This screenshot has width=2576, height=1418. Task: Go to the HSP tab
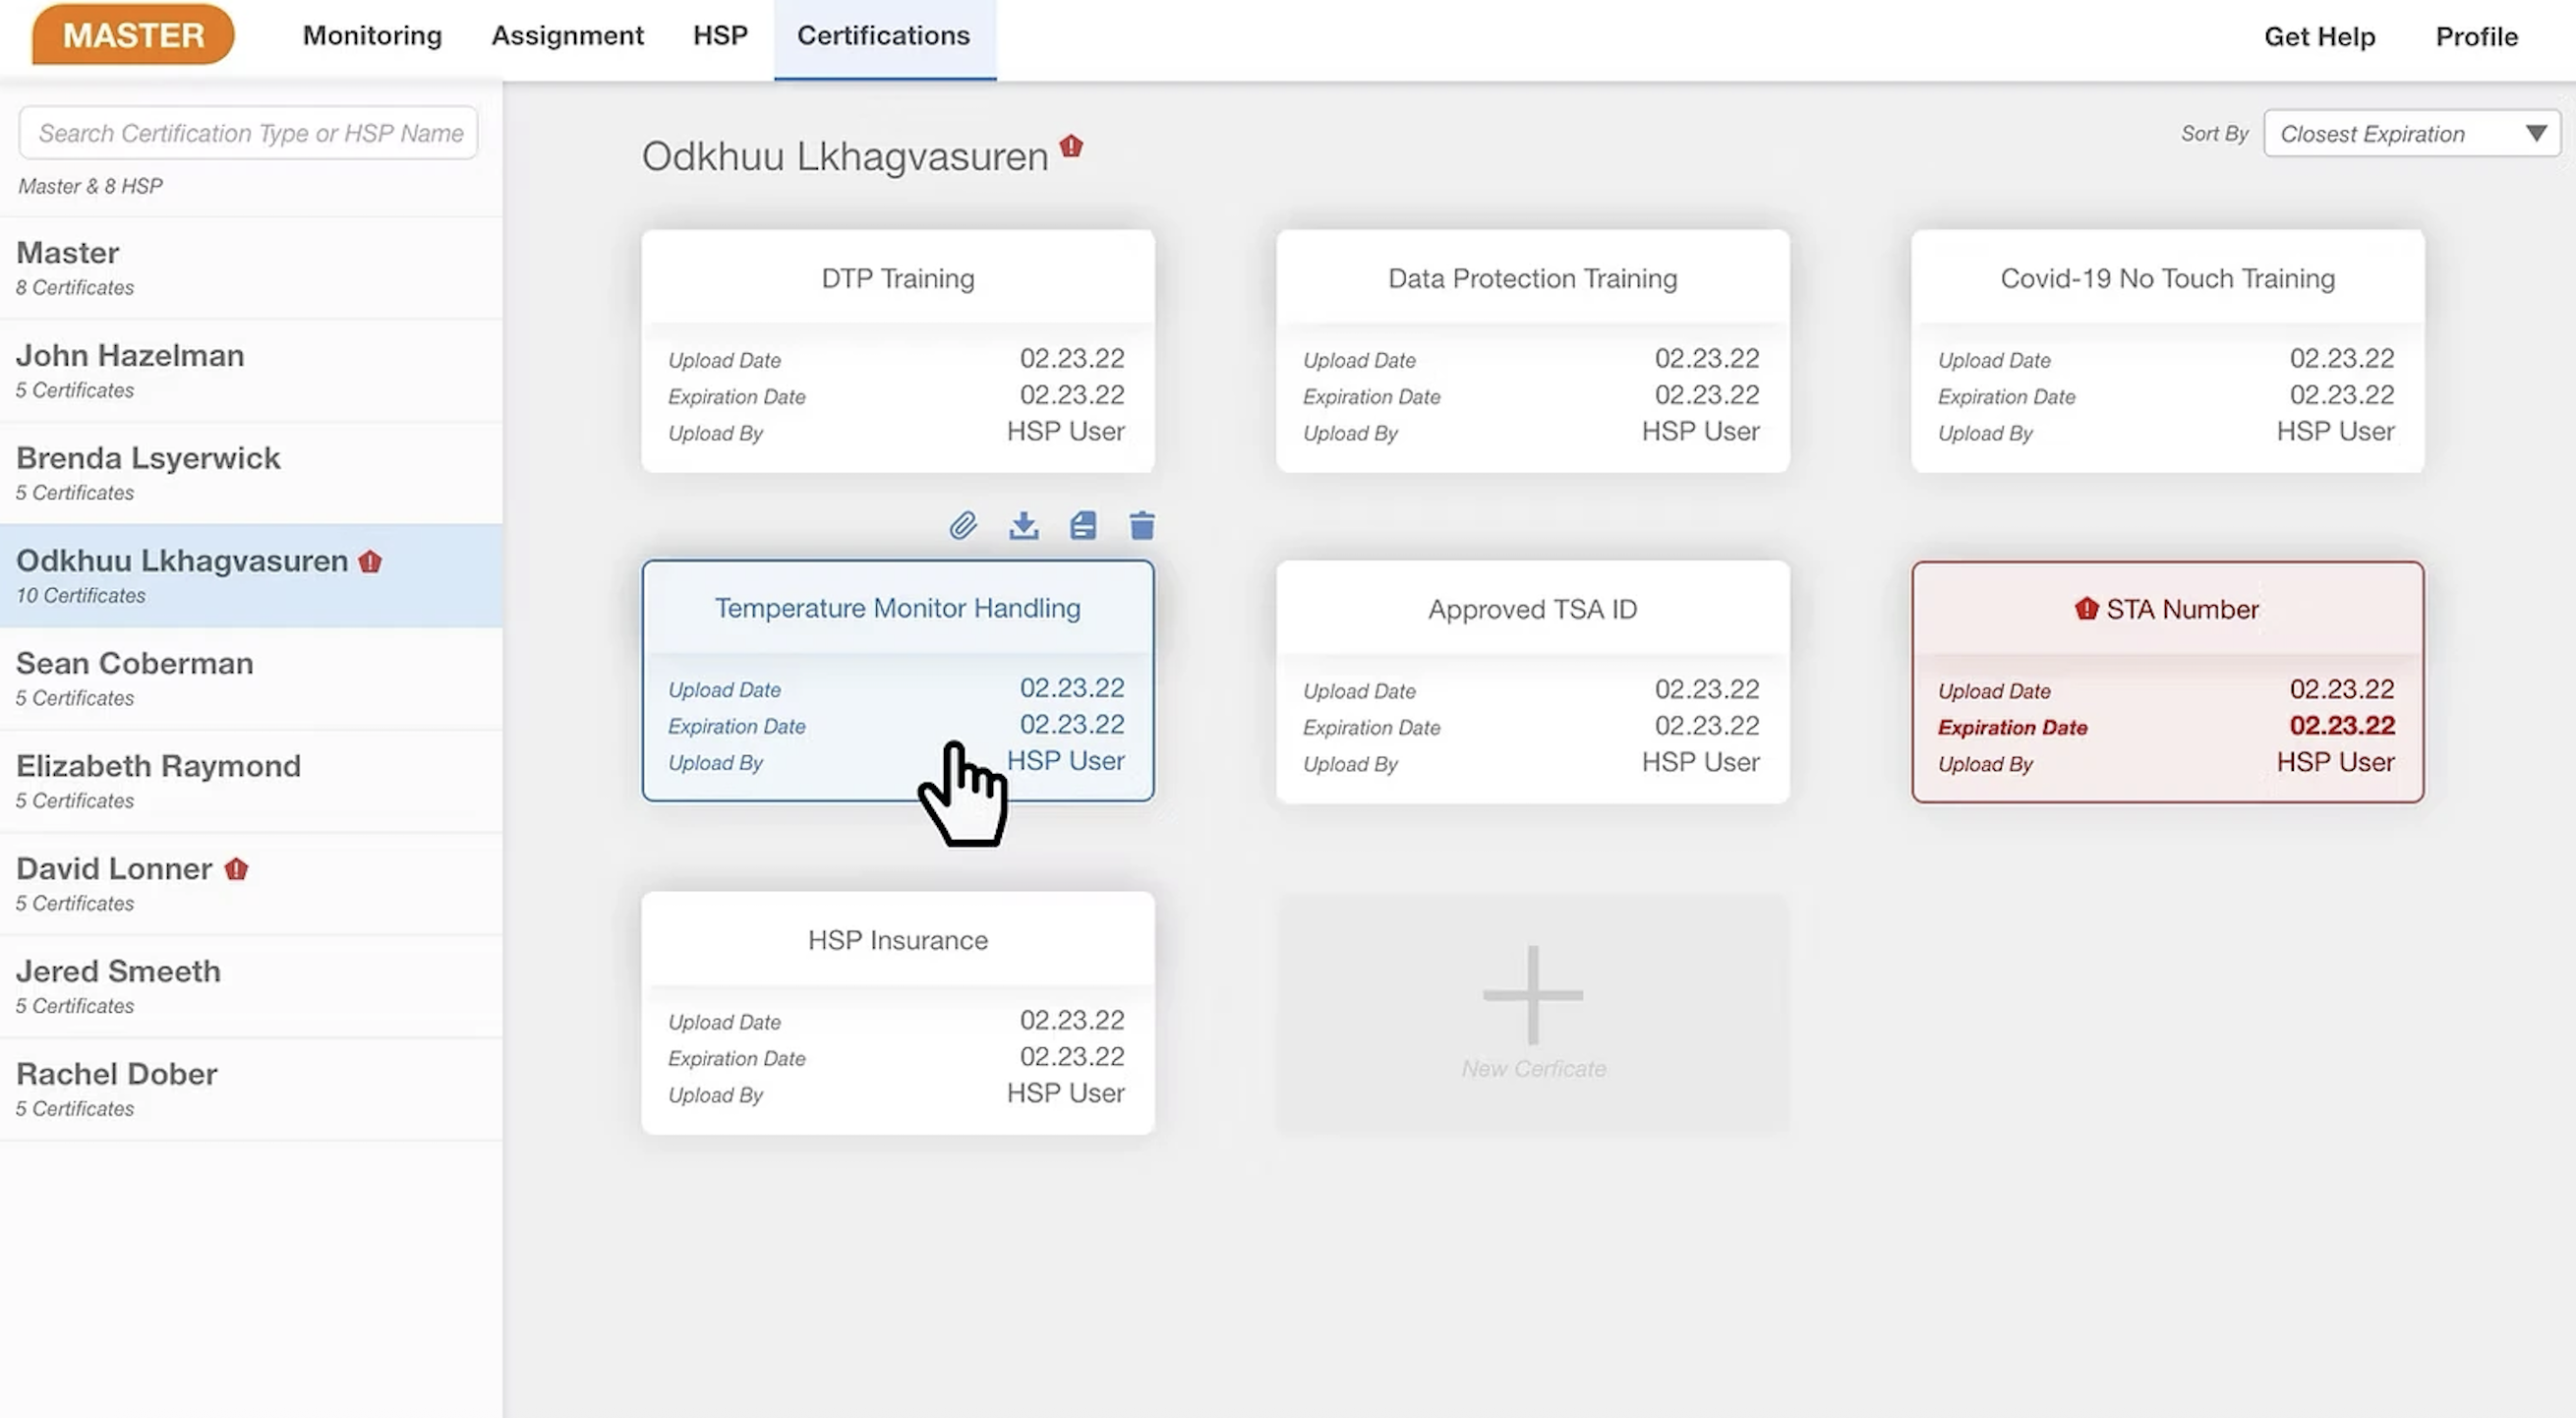720,36
